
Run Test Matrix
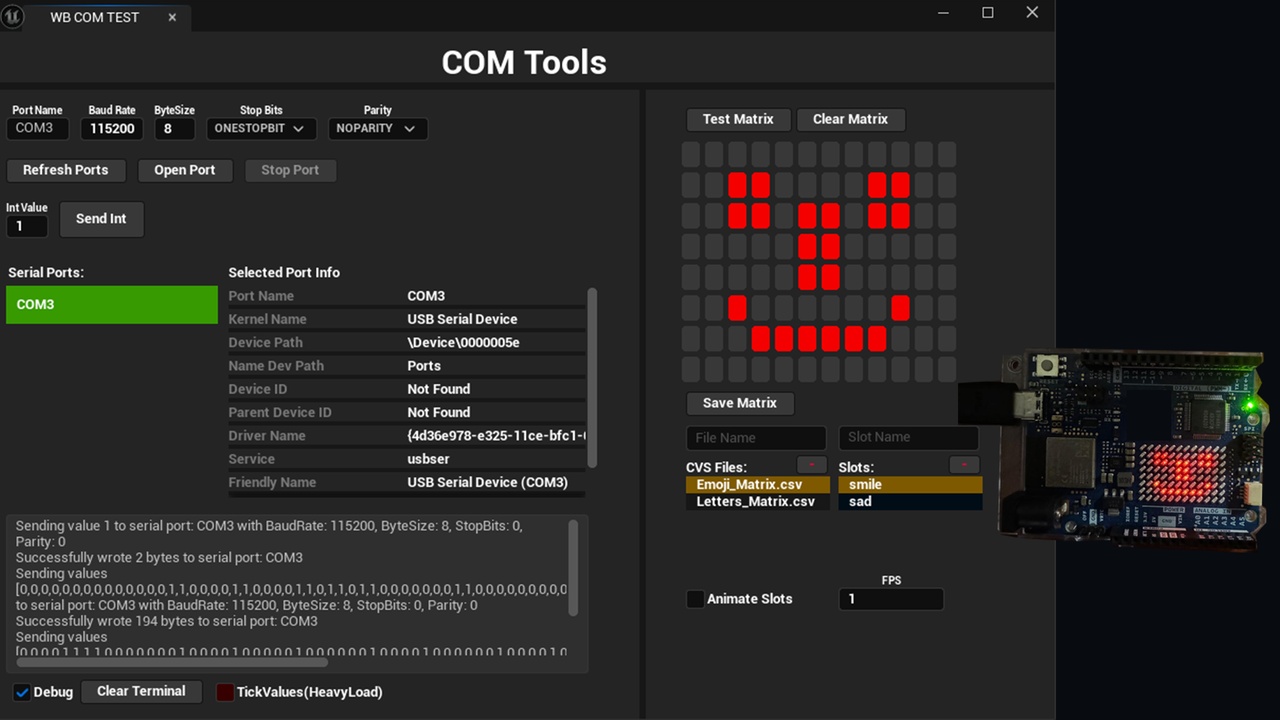(x=738, y=119)
